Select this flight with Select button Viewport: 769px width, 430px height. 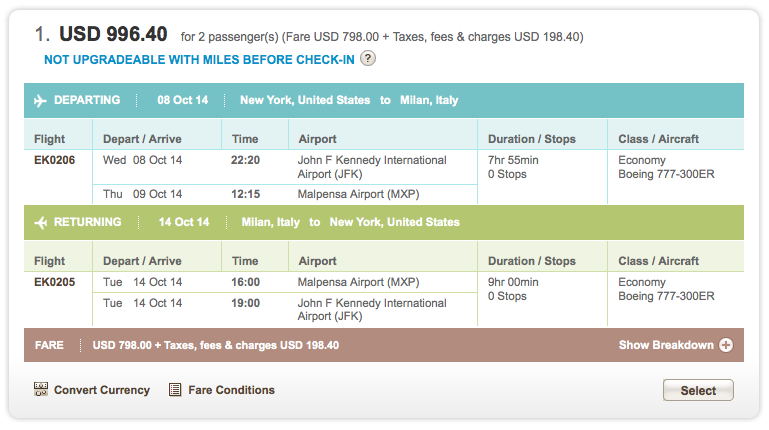[698, 390]
